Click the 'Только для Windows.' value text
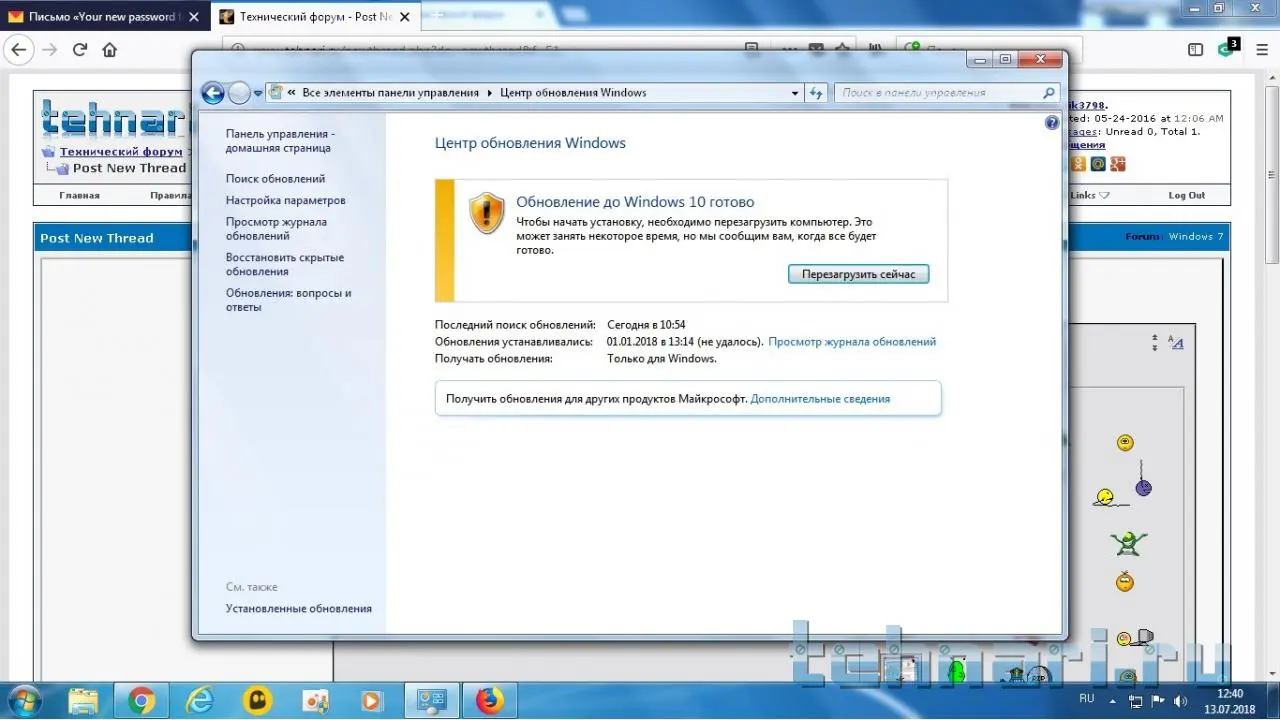This screenshot has height=720, width=1280. pos(662,359)
